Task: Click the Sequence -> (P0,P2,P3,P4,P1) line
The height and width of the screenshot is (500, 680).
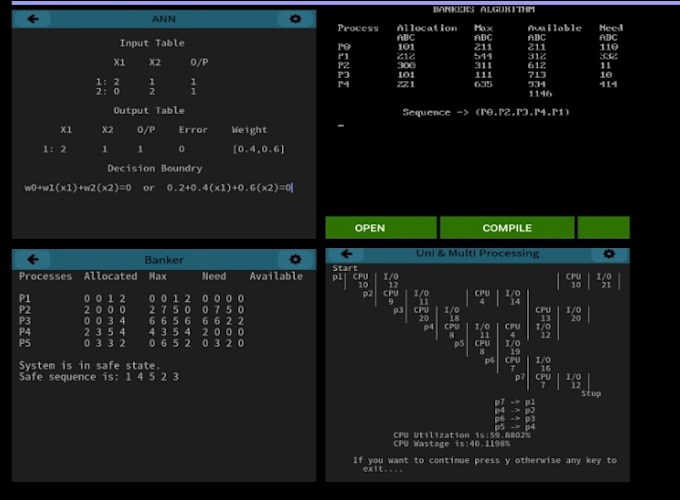Action: pos(486,112)
